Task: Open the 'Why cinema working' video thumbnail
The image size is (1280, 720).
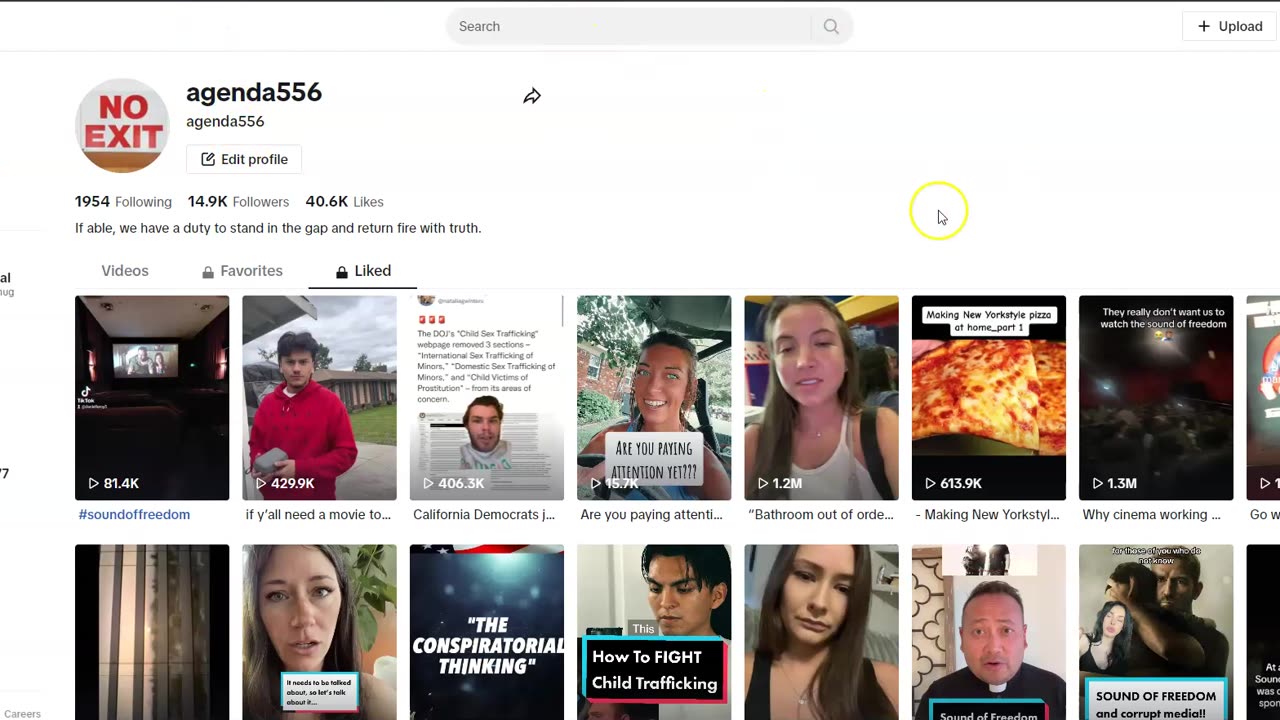Action: pyautogui.click(x=1156, y=398)
